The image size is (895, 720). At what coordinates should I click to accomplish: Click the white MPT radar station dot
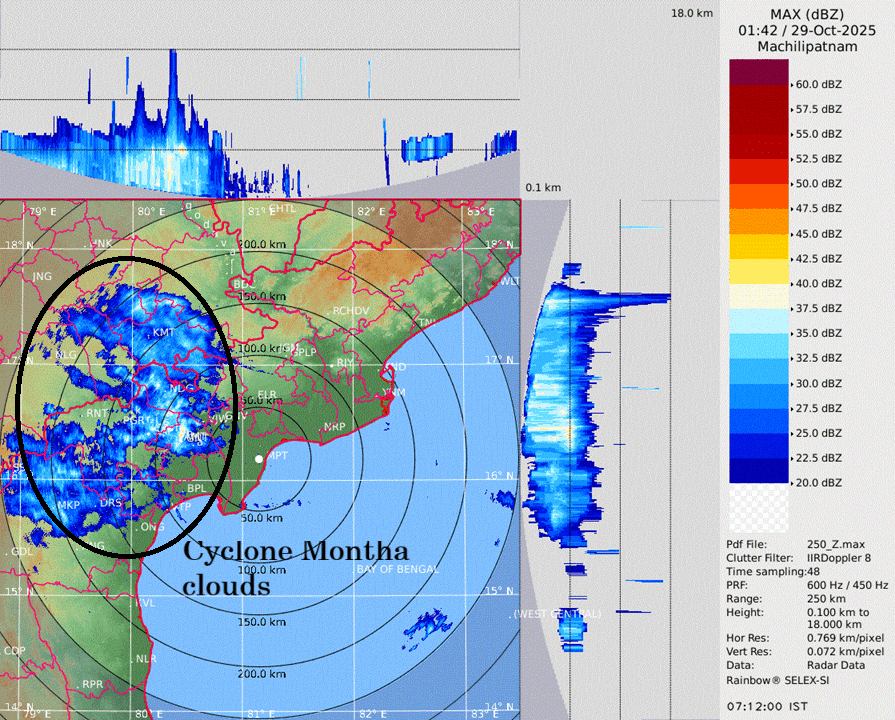[x=259, y=458]
